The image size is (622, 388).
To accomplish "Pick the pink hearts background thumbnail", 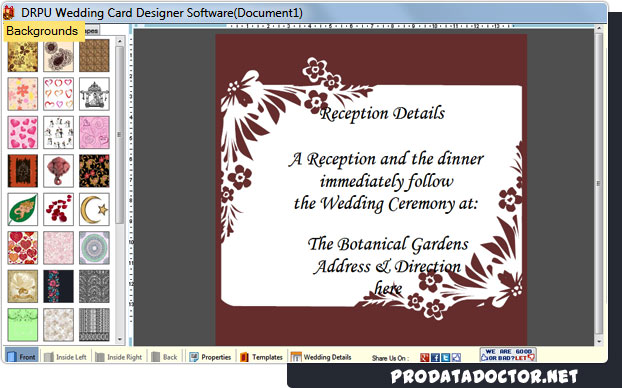I will pos(23,133).
